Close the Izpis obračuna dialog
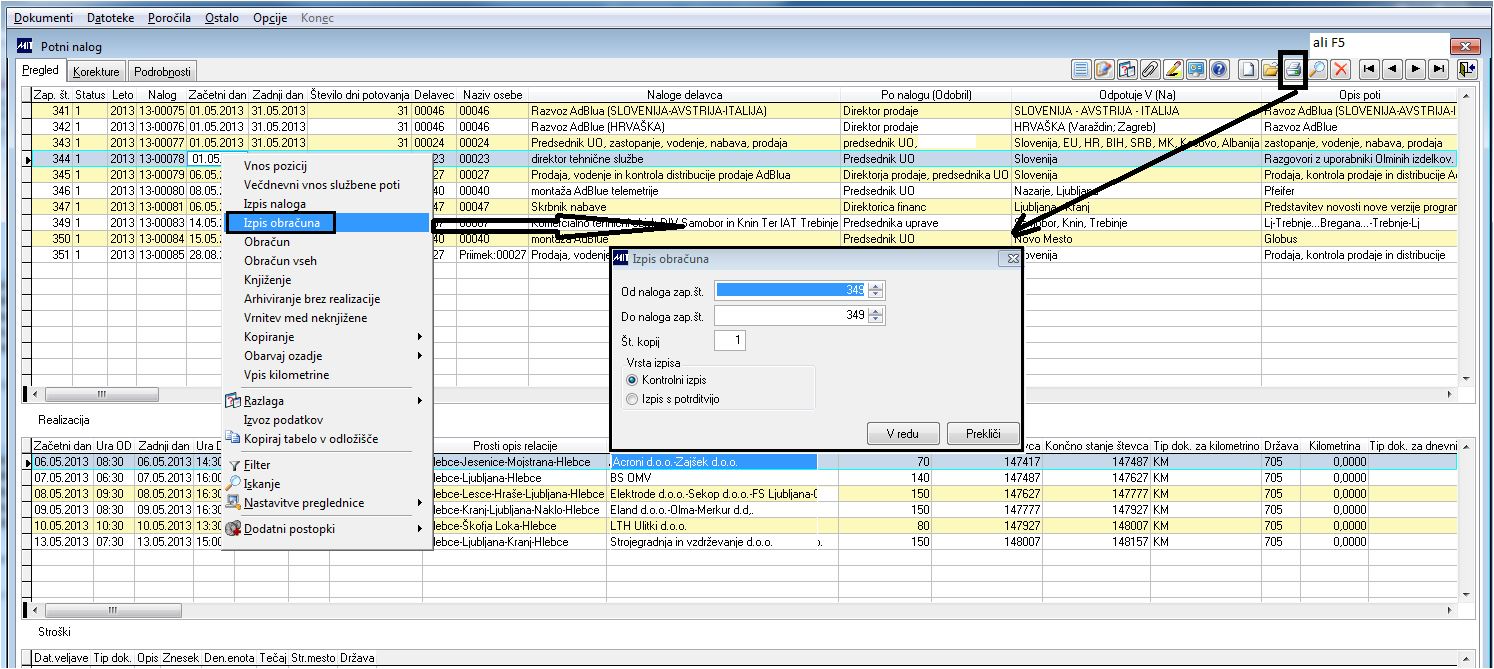Screen dimensions: 1494x669 tap(1012, 259)
